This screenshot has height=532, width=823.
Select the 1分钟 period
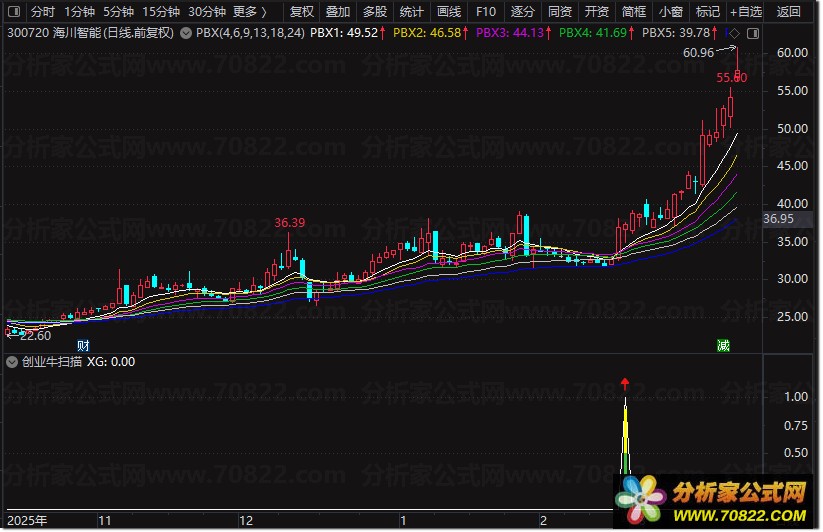[79, 11]
